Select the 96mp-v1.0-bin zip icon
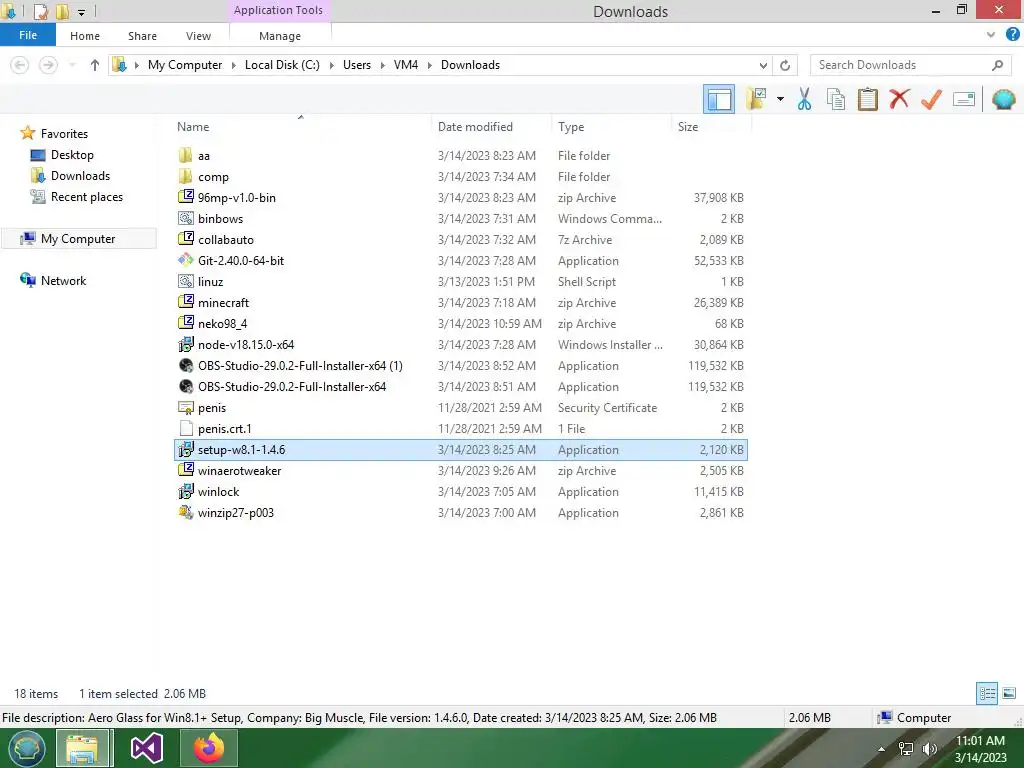Viewport: 1024px width, 768px height. tap(185, 197)
